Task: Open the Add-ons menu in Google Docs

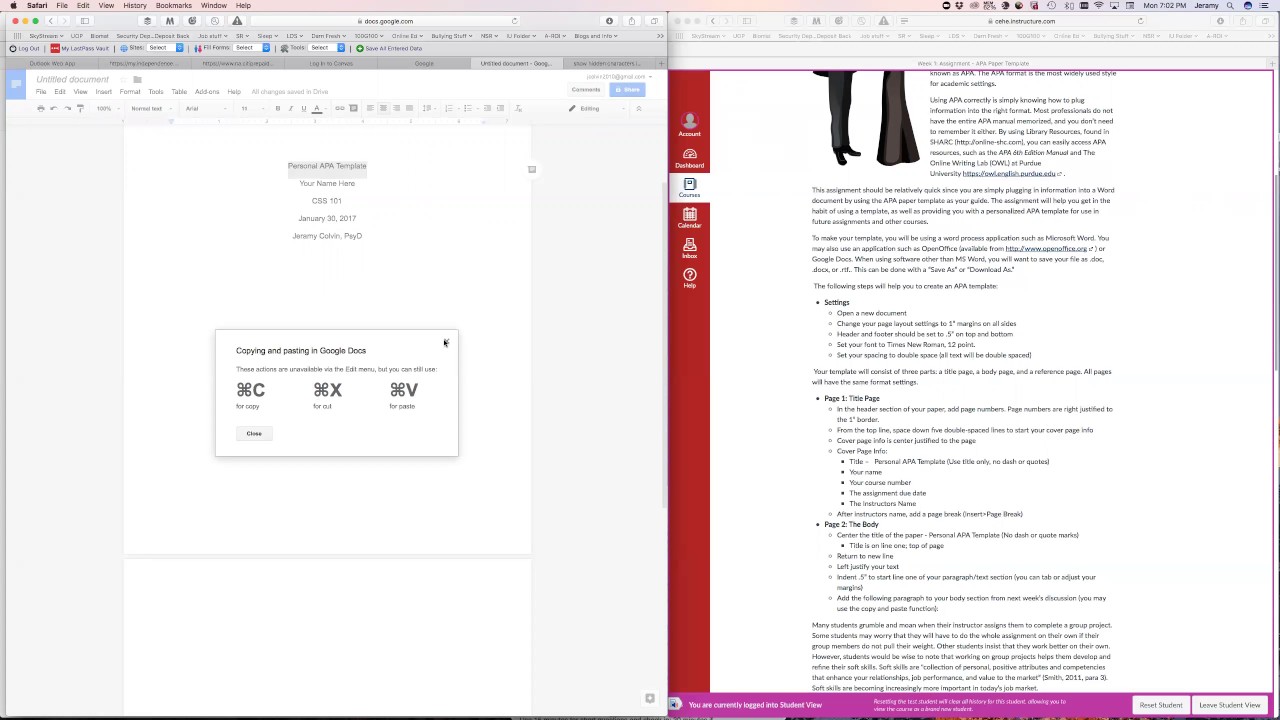Action: coord(207,92)
